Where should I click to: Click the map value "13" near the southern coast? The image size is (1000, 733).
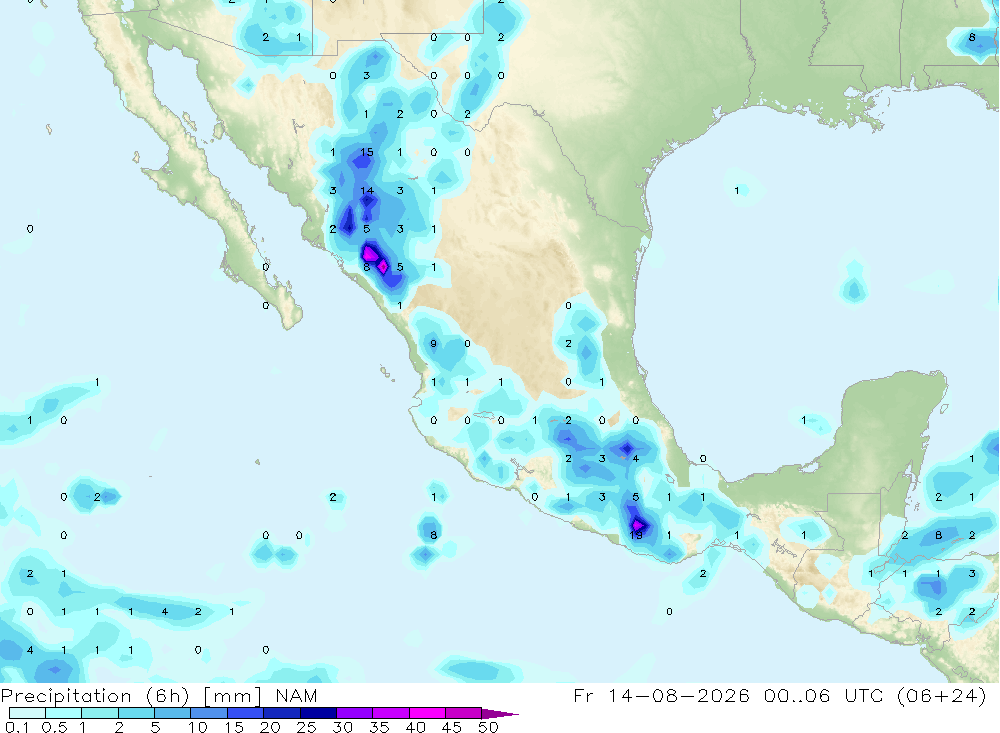(x=636, y=535)
